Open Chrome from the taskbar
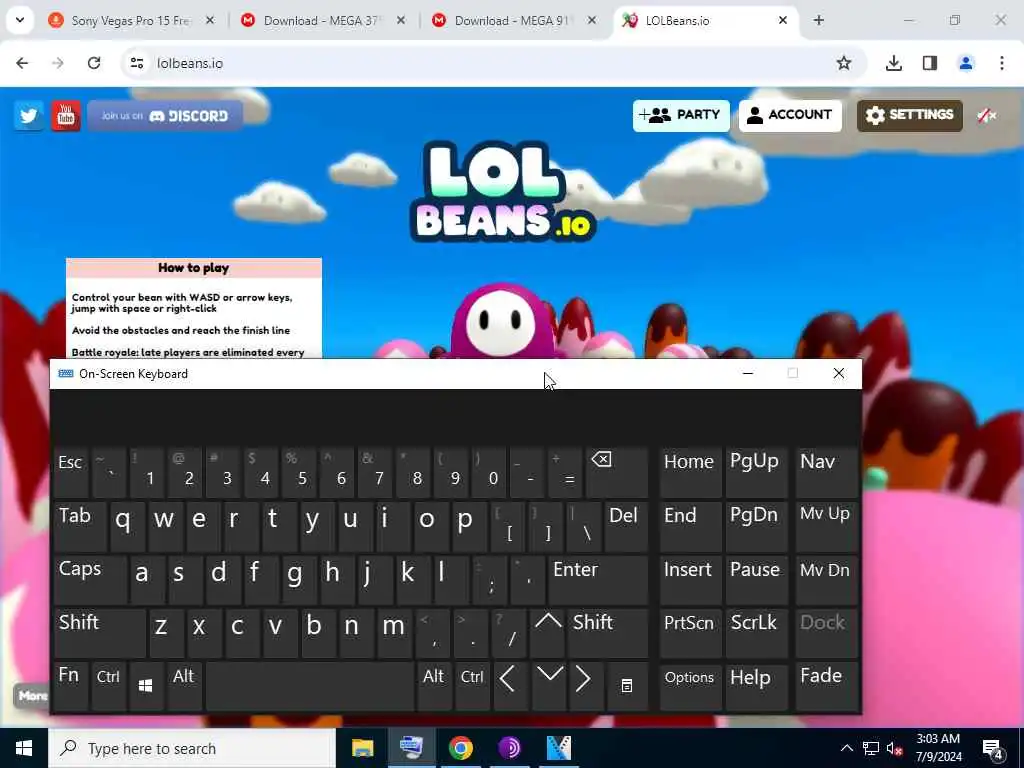Image resolution: width=1024 pixels, height=768 pixels. pos(460,748)
